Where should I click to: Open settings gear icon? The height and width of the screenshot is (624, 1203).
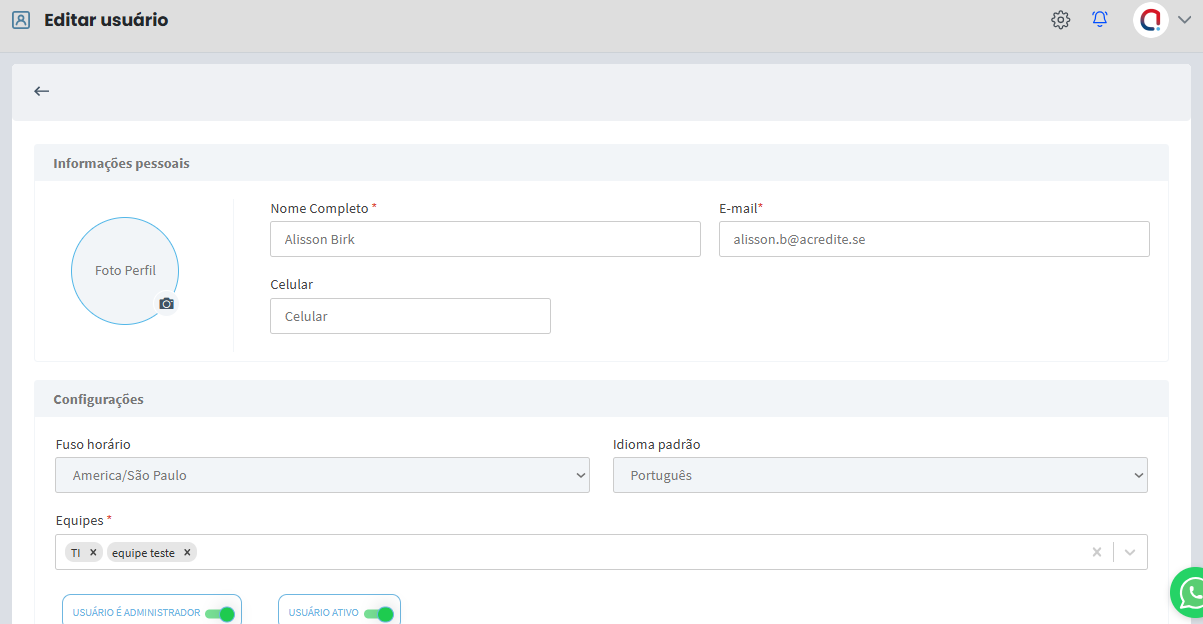1061,20
